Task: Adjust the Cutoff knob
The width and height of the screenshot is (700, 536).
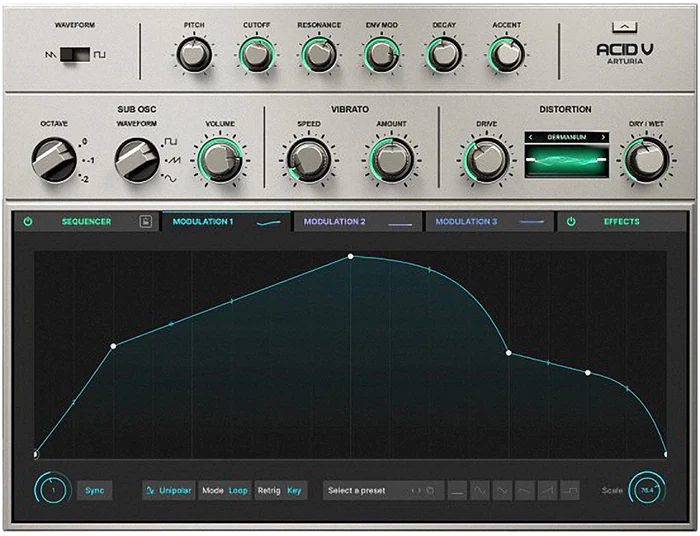Action: tap(257, 54)
